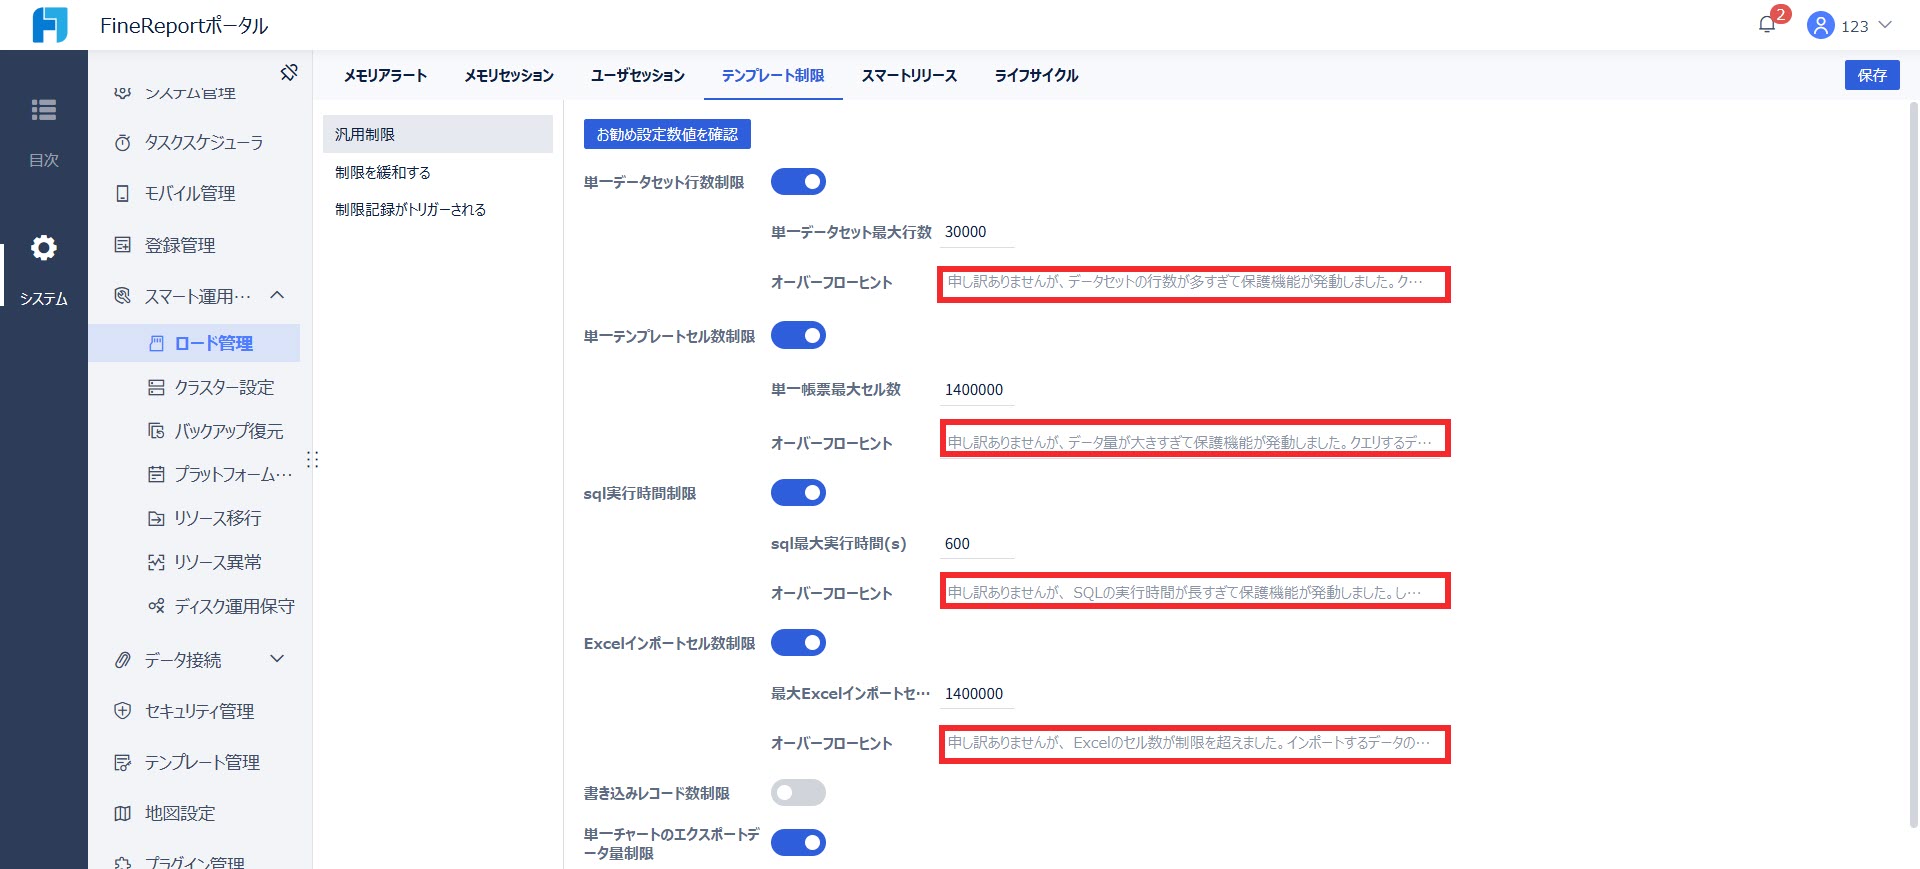Click the FineReport logo icon
The image size is (1920, 869).
(50, 25)
